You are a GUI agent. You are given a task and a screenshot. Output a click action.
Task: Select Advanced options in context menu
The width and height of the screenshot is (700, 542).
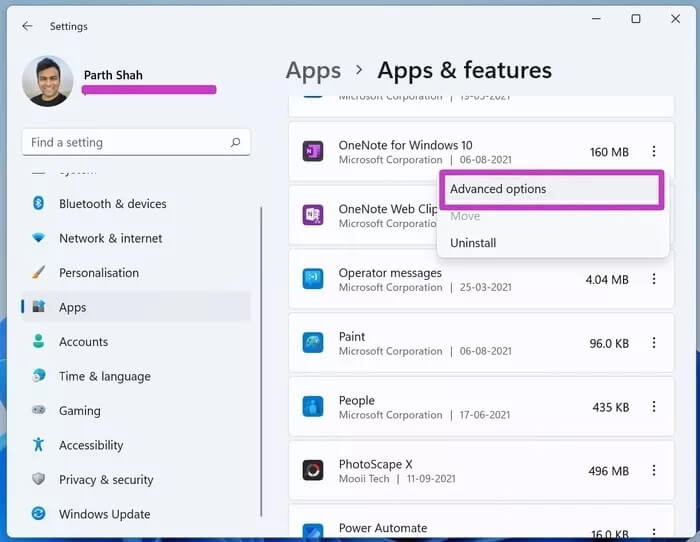pyautogui.click(x=552, y=189)
